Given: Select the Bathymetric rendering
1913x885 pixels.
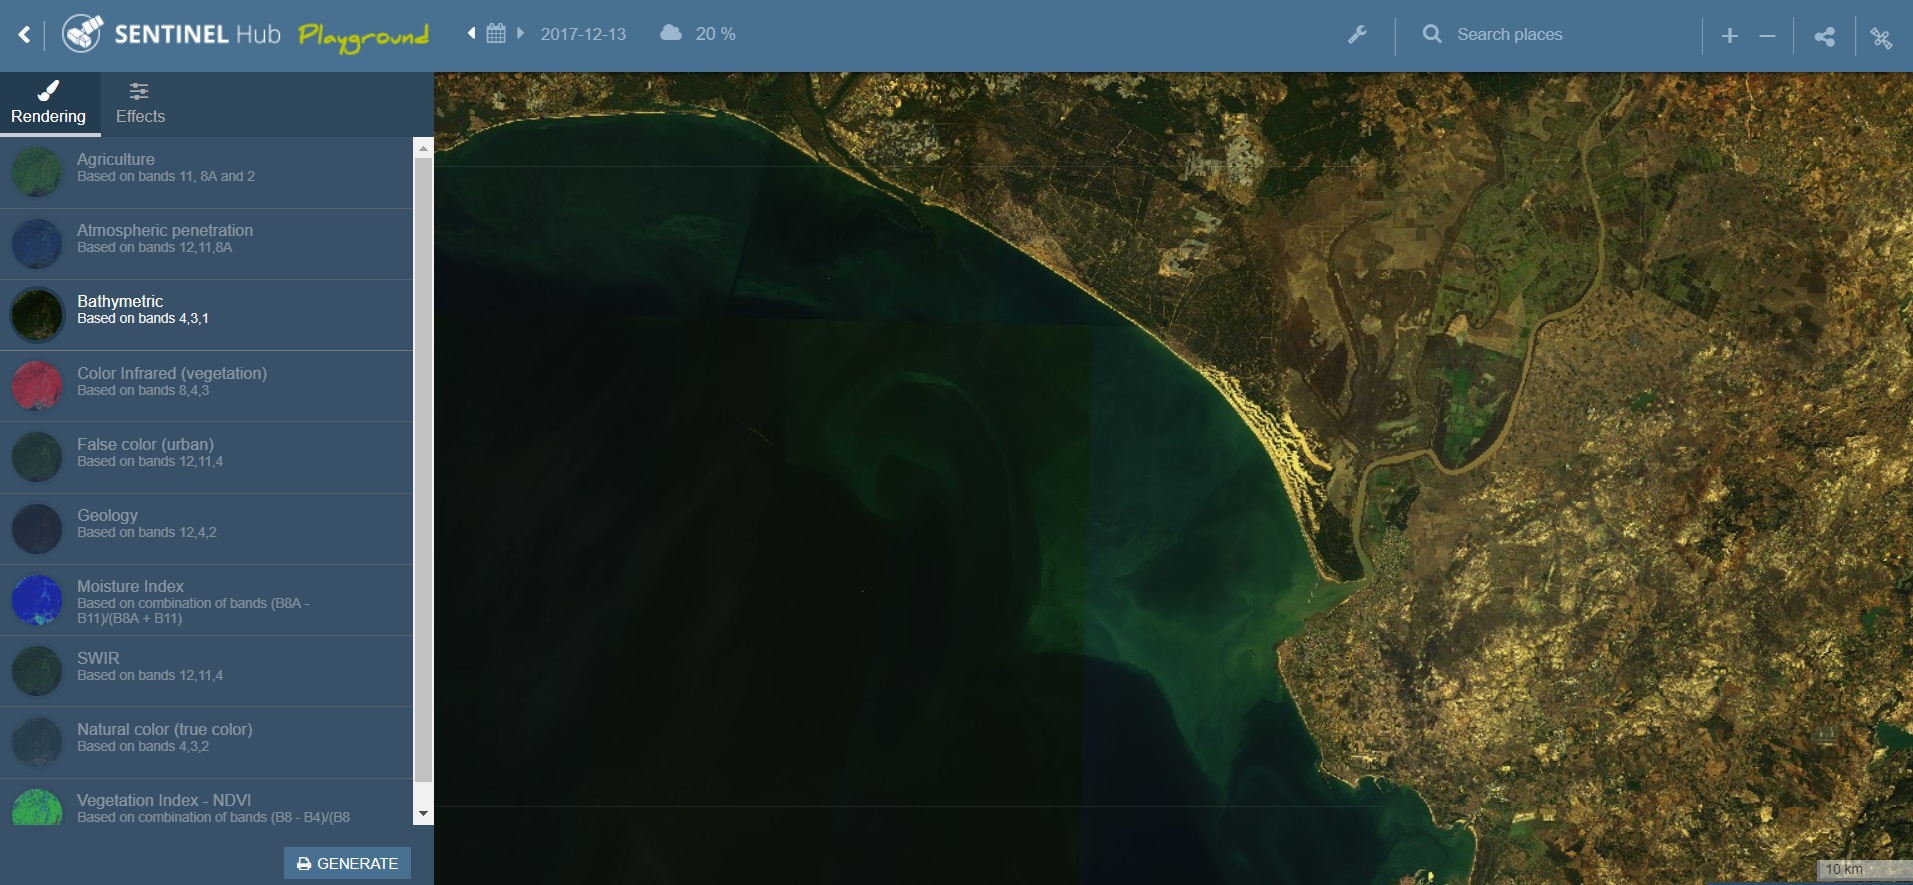Looking at the screenshot, I should click(206, 315).
